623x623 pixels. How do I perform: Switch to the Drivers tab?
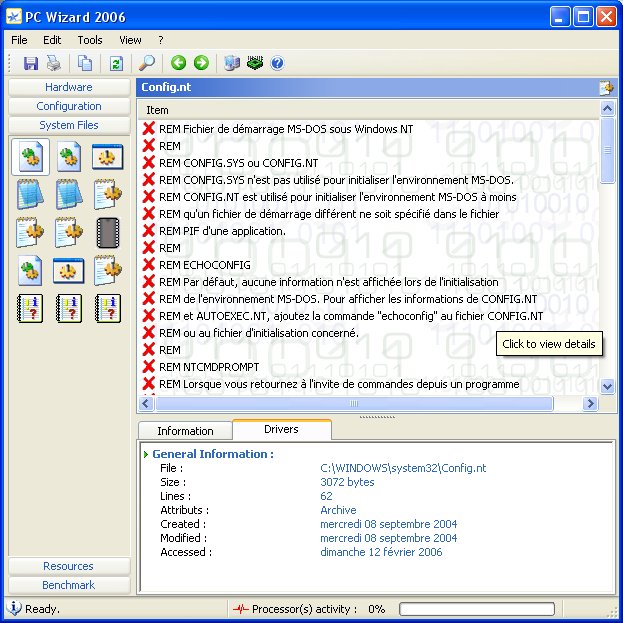(x=281, y=429)
